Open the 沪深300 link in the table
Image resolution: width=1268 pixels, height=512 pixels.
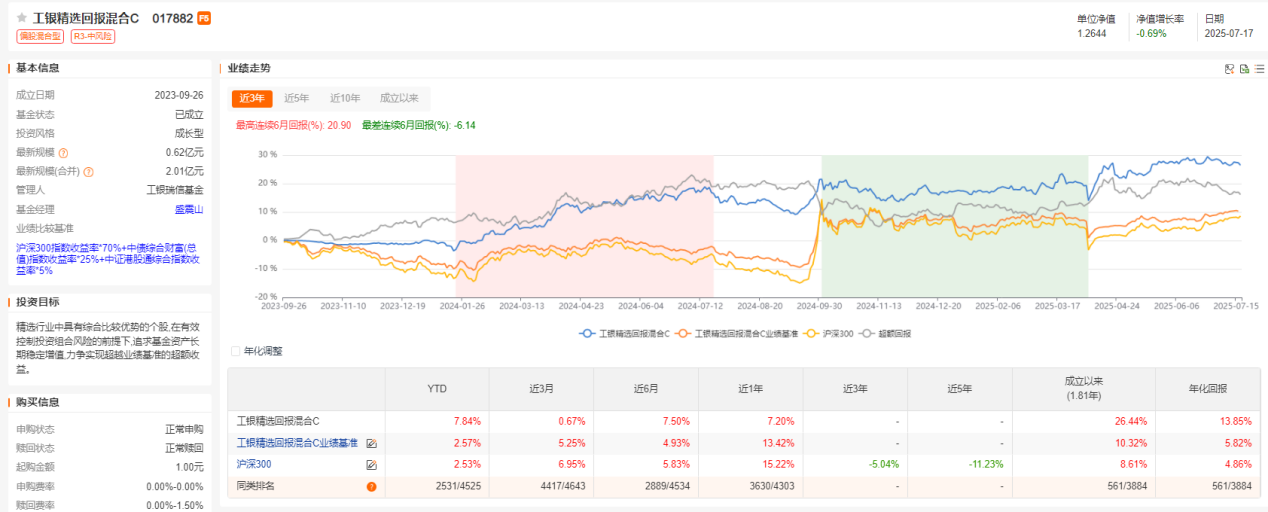click(x=254, y=465)
